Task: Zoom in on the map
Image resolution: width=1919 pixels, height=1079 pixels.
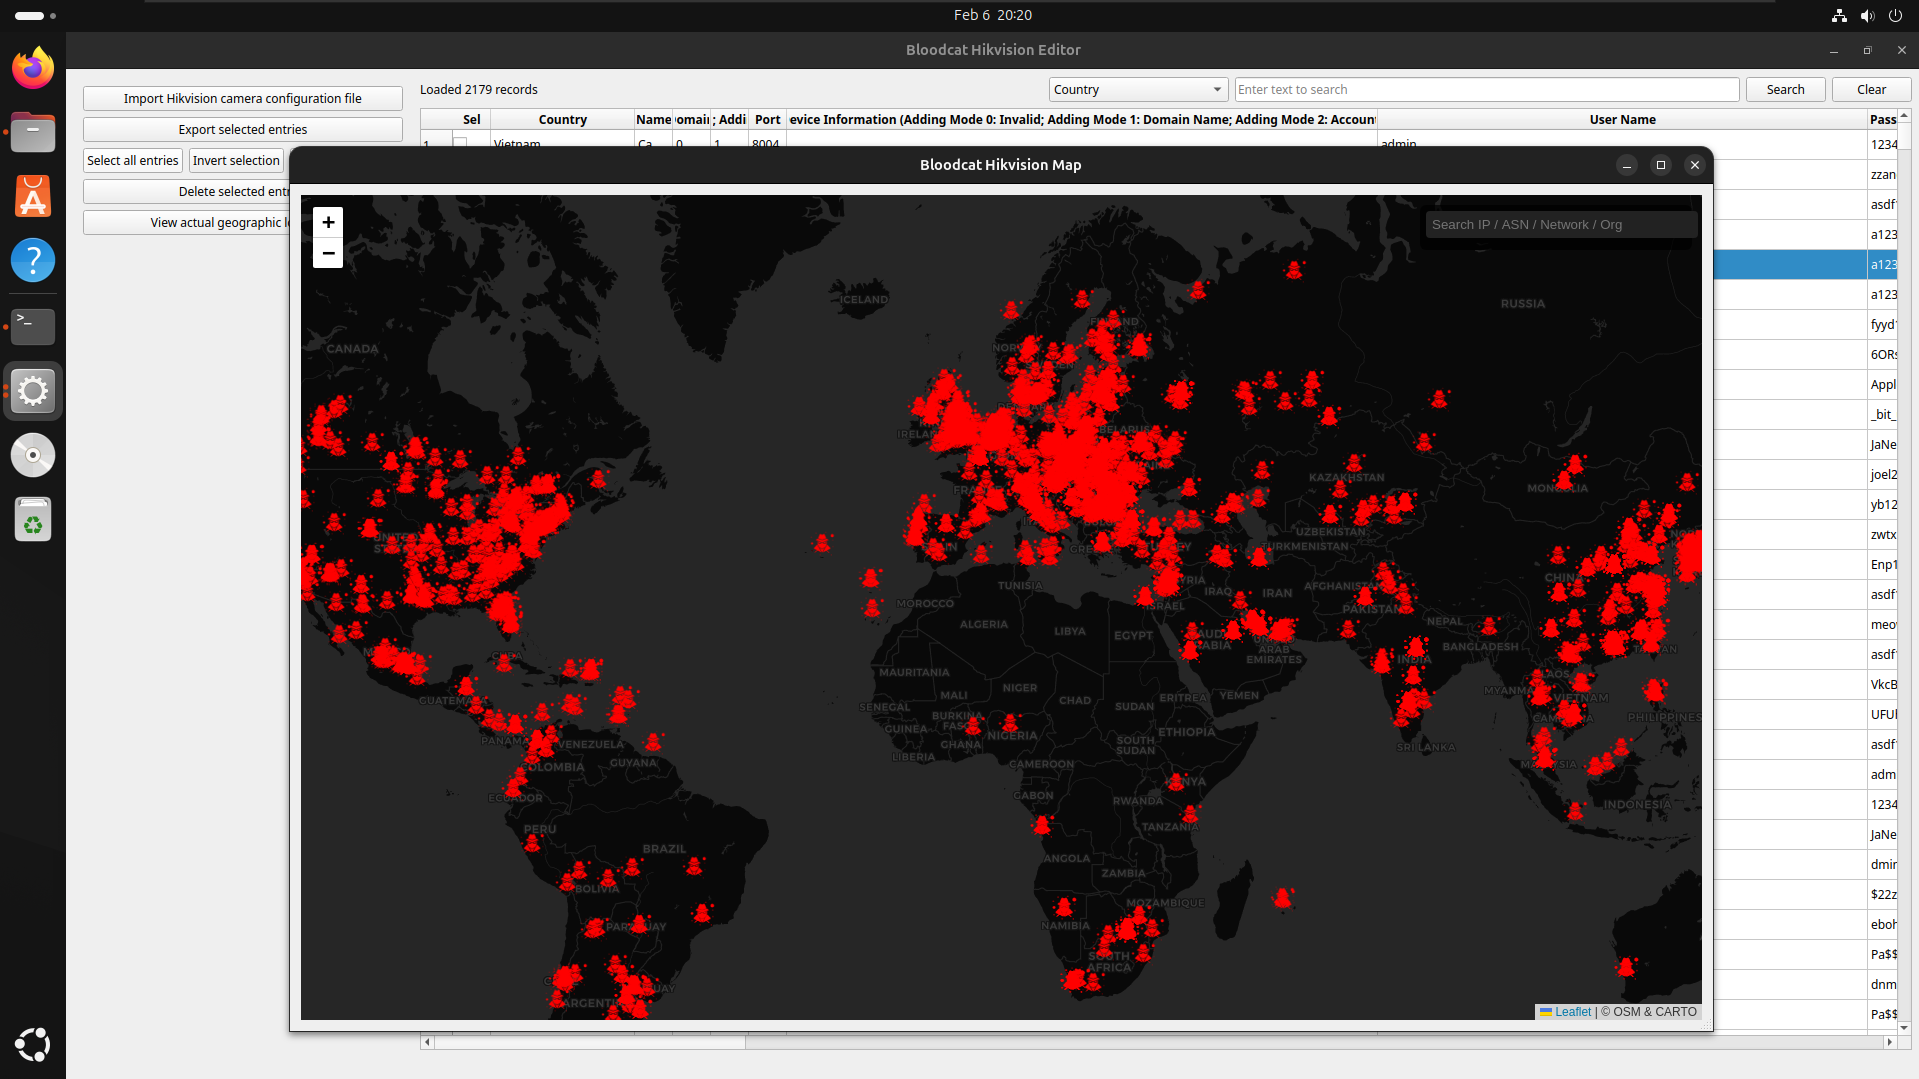Action: pyautogui.click(x=328, y=222)
